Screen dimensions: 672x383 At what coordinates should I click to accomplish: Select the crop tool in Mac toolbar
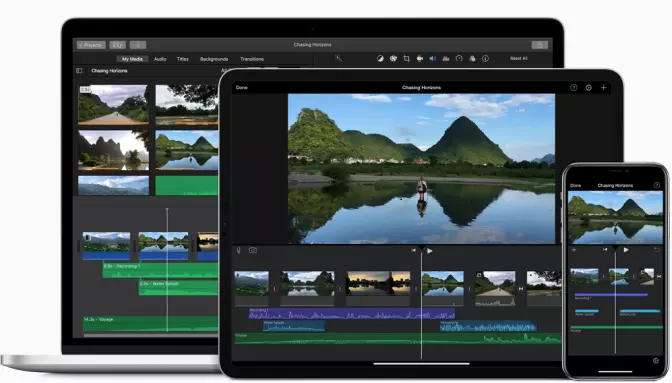point(406,59)
